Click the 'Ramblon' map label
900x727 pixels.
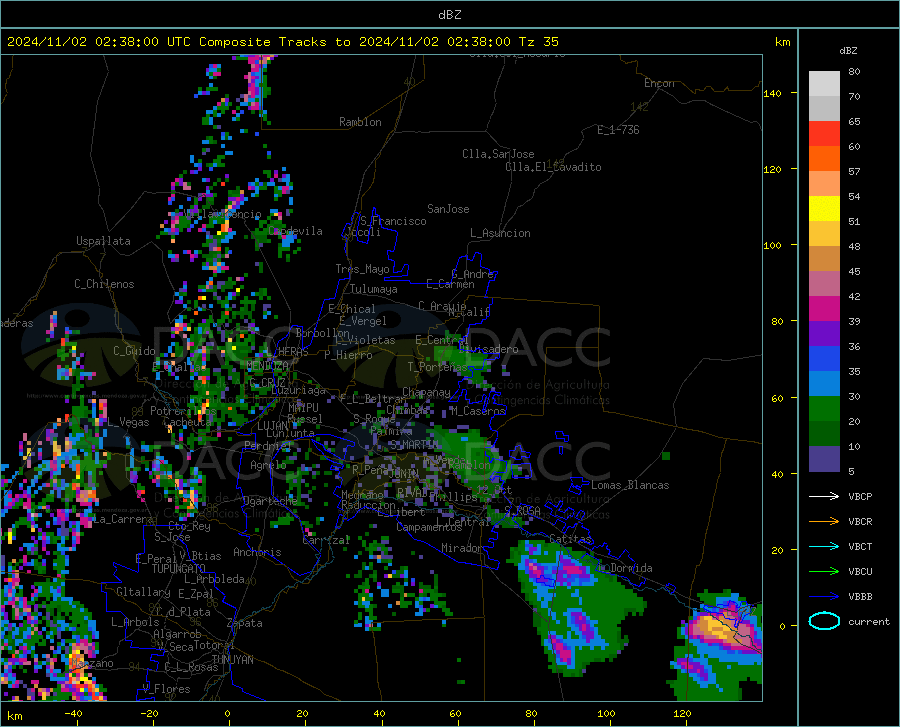(360, 122)
